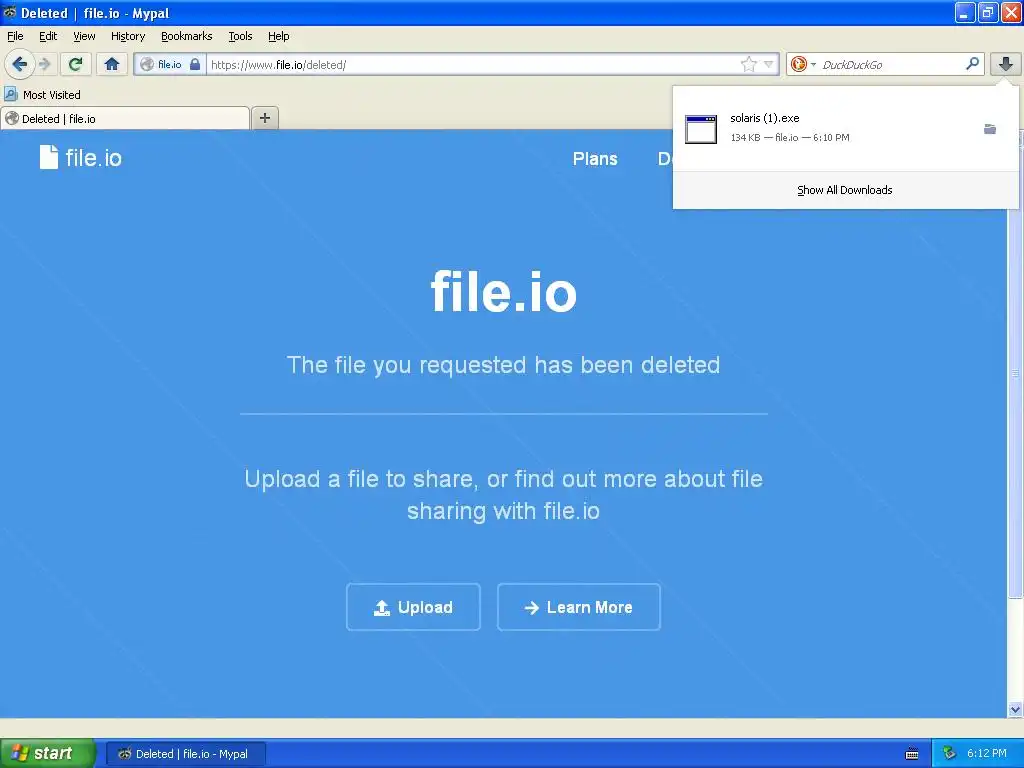The height and width of the screenshot is (768, 1024).
Task: Click 'The file you requested has been deleted' text
Action: 504,364
